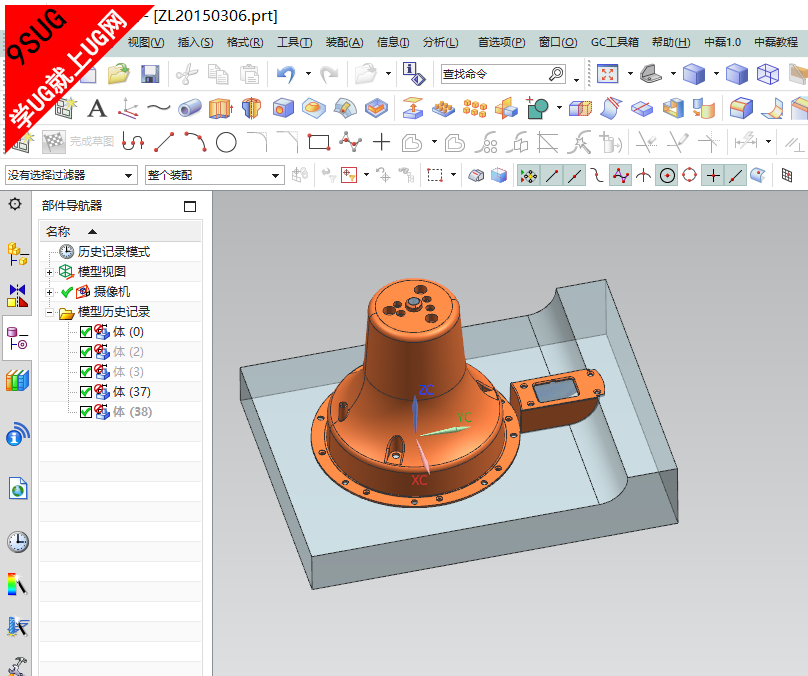The image size is (808, 676).
Task: Click the hole feature icon
Action: [283, 108]
